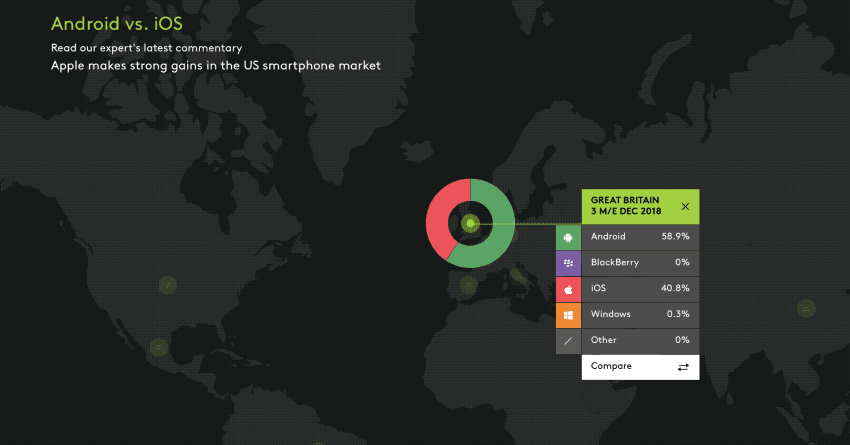
Task: Select the Great Britain map marker dot
Action: (470, 223)
